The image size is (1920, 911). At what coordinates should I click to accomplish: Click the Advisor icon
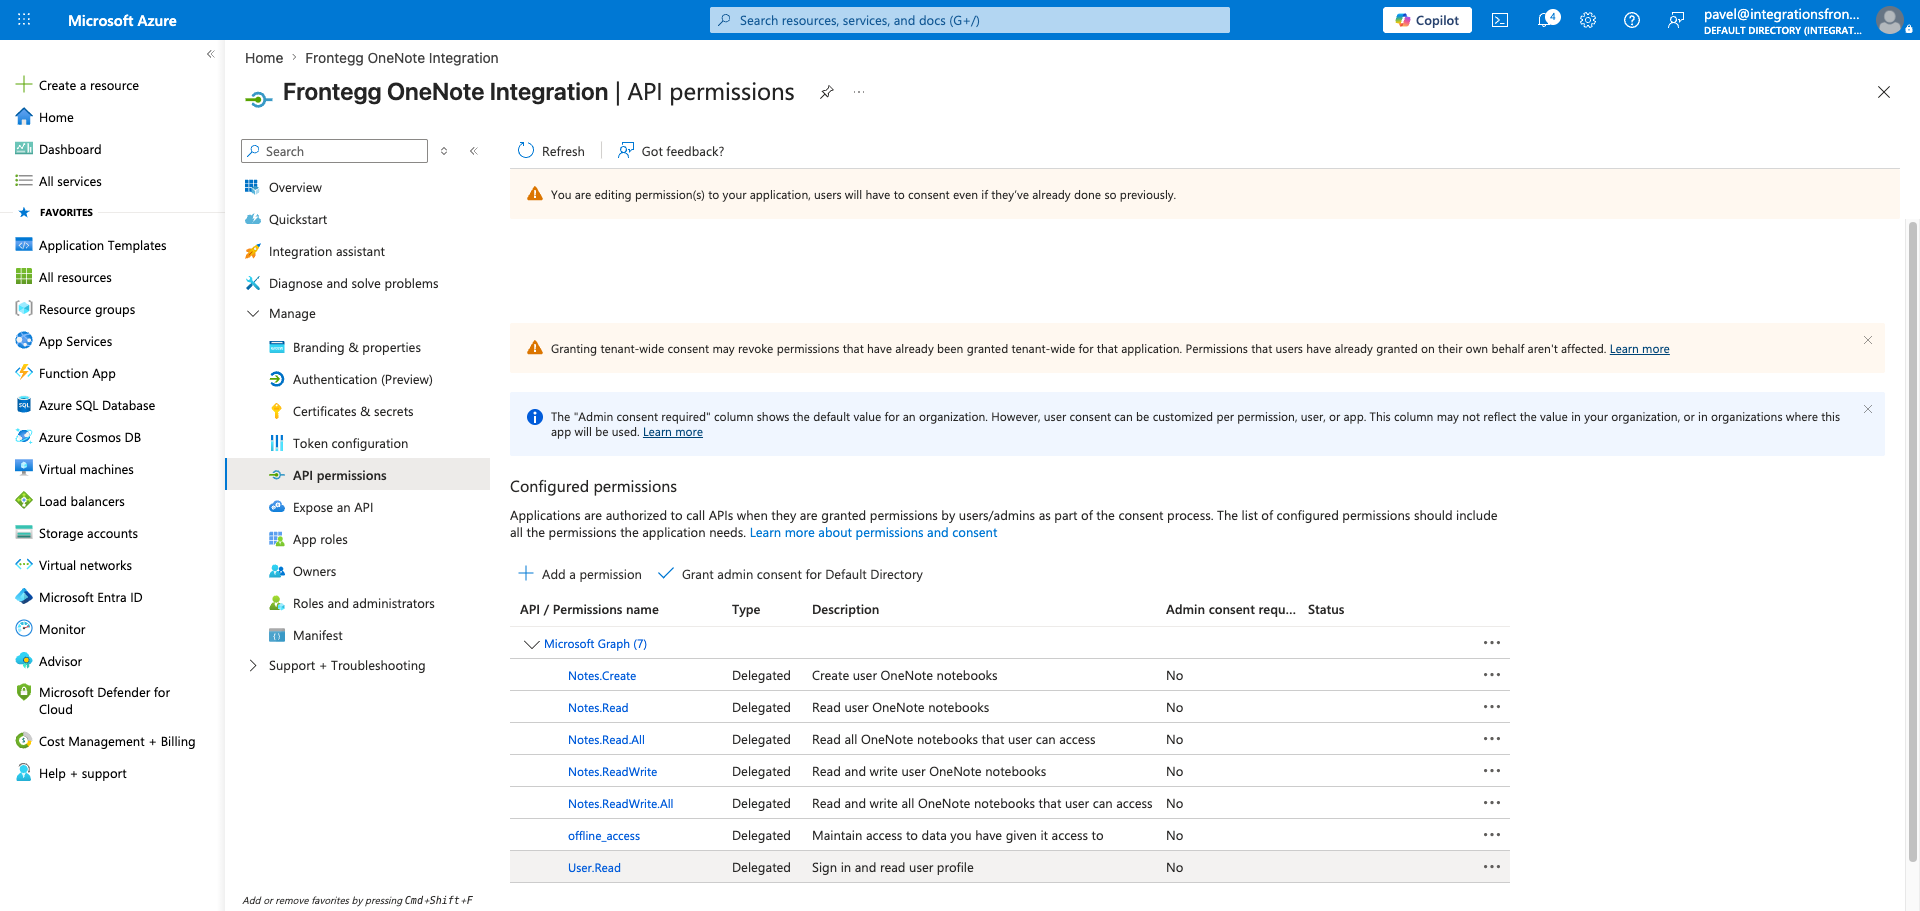pos(24,661)
